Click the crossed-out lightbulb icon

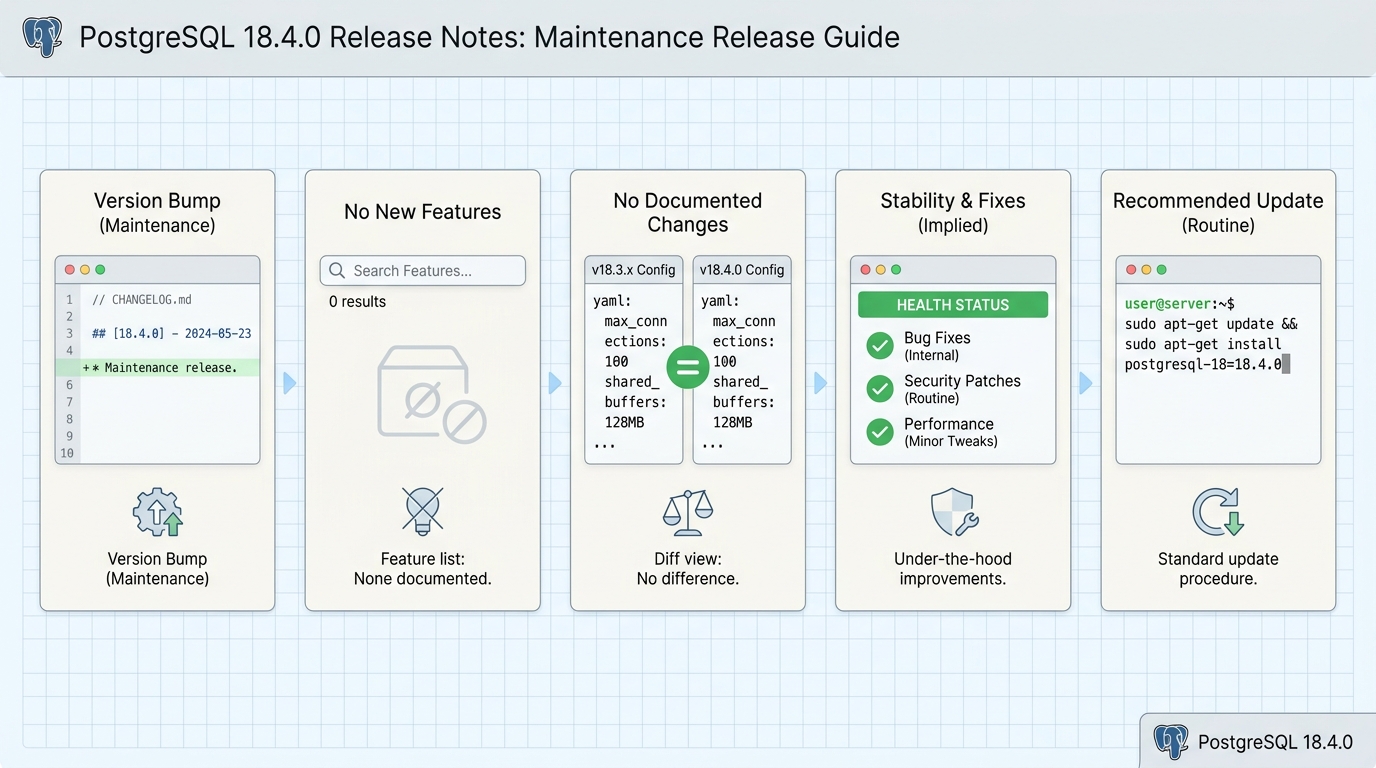(422, 511)
